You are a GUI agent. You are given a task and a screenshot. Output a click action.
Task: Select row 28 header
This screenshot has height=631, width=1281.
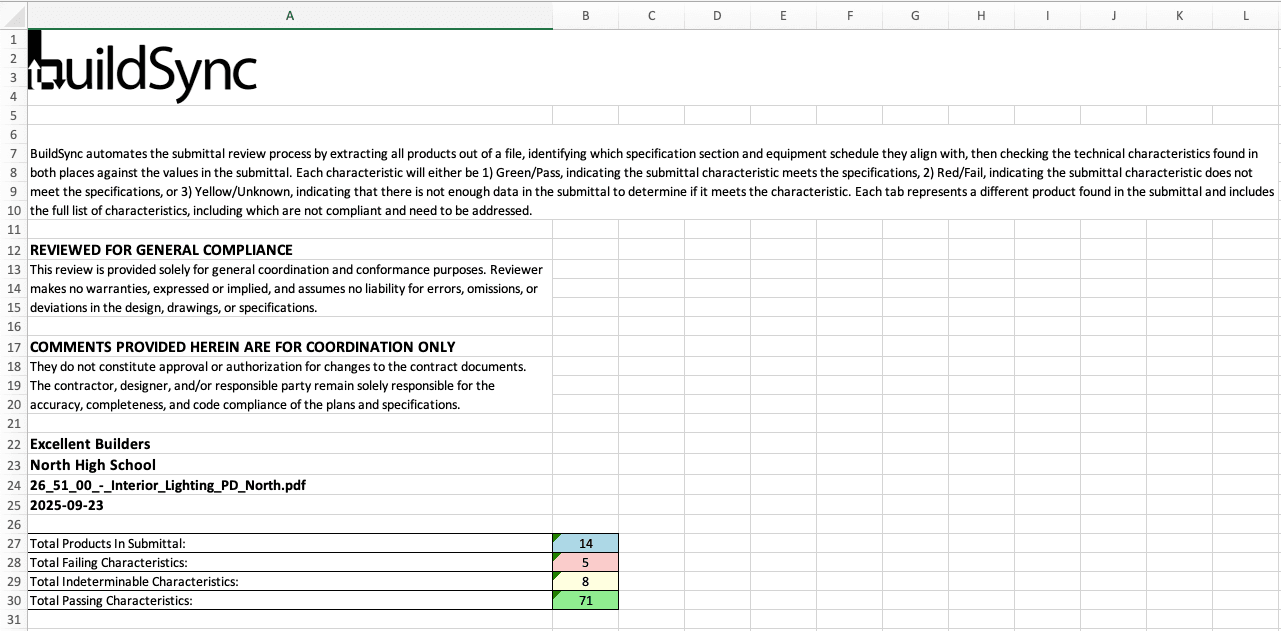(x=14, y=562)
